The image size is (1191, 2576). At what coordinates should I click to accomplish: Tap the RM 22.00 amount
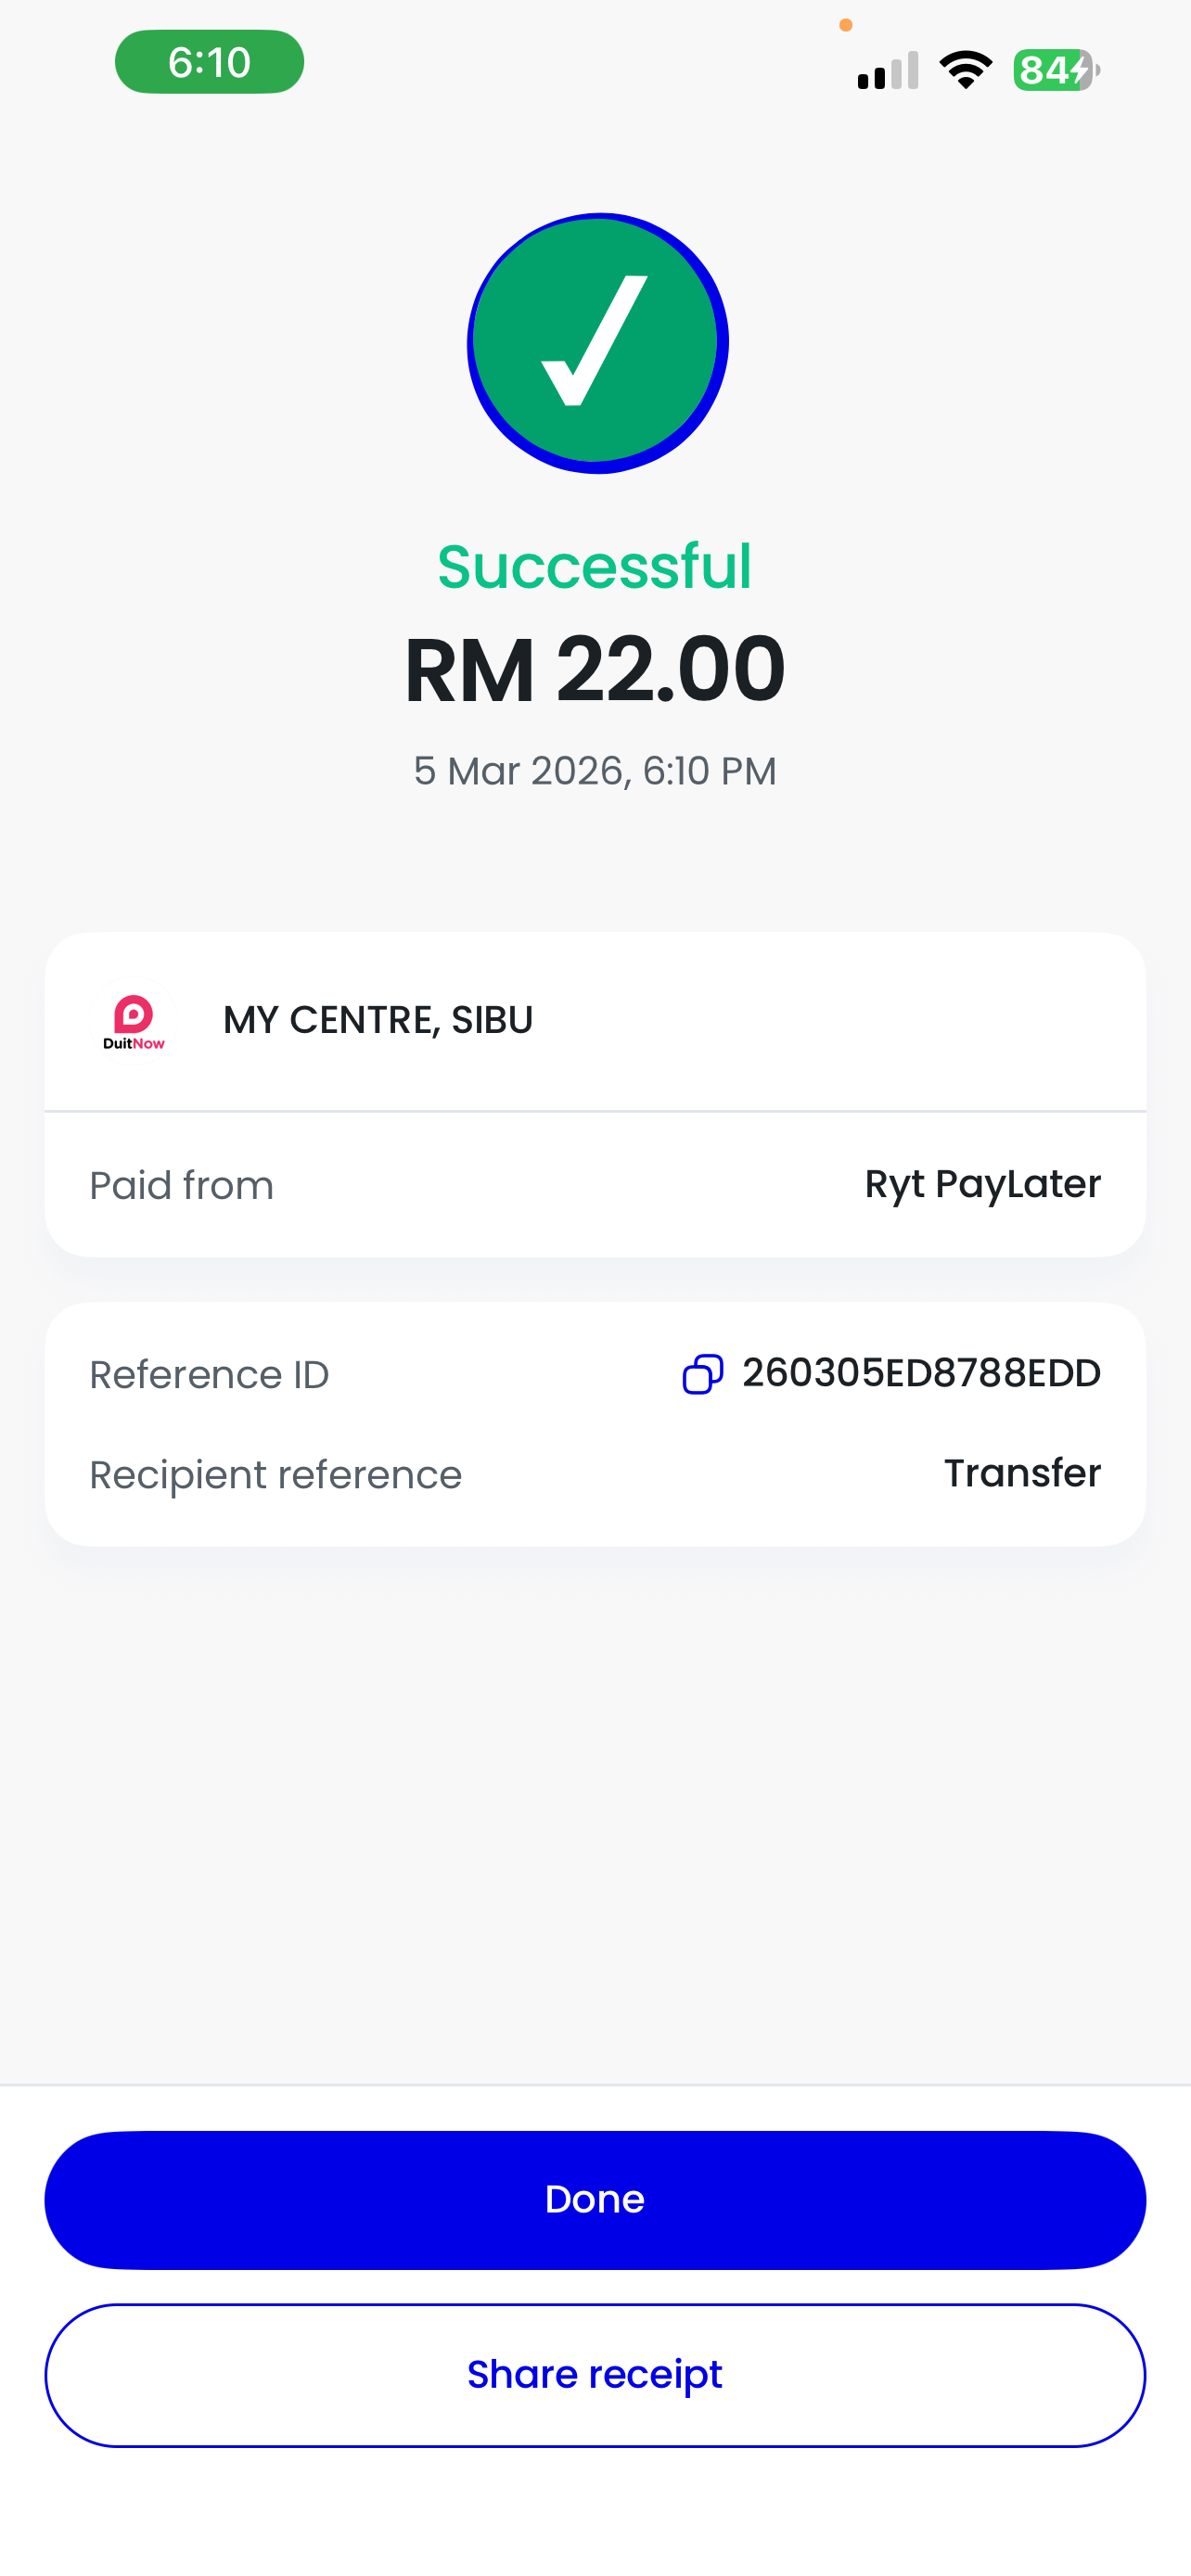click(x=595, y=669)
